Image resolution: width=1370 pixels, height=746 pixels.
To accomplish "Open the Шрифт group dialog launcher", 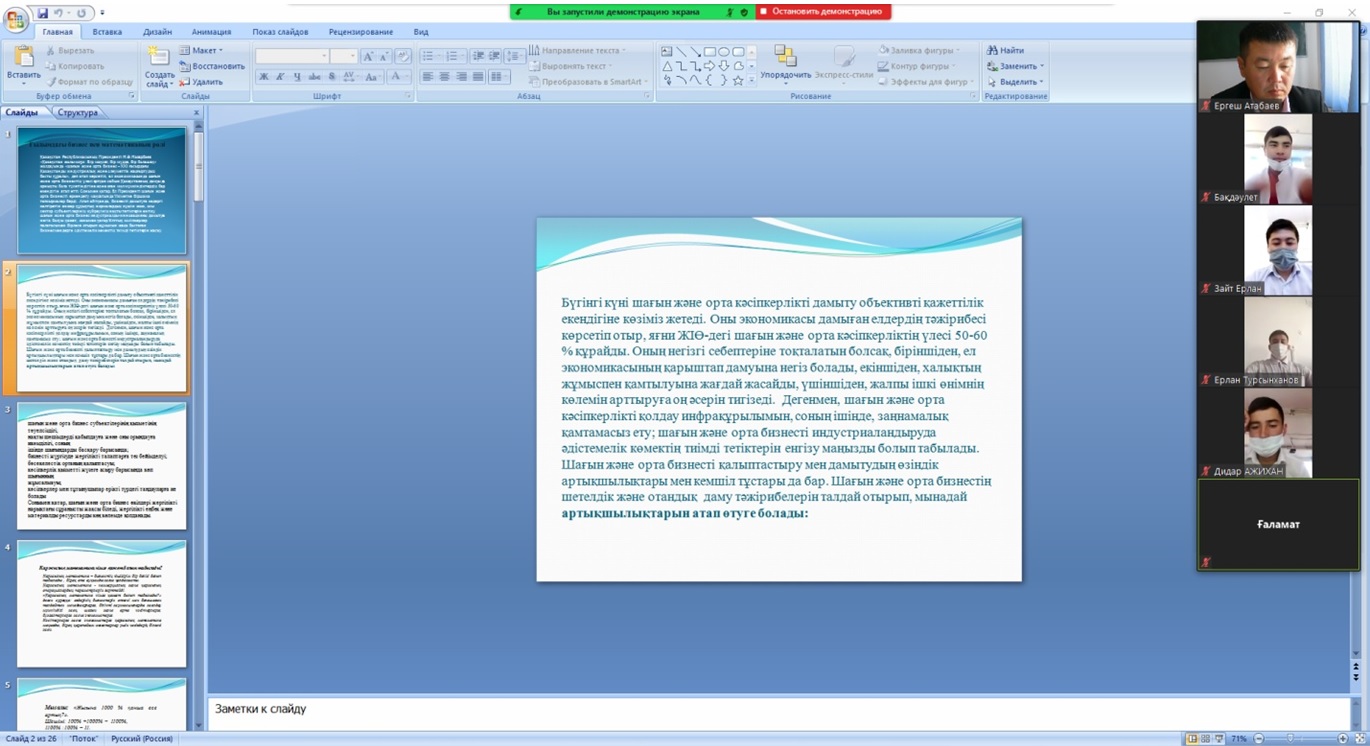I will (x=408, y=96).
